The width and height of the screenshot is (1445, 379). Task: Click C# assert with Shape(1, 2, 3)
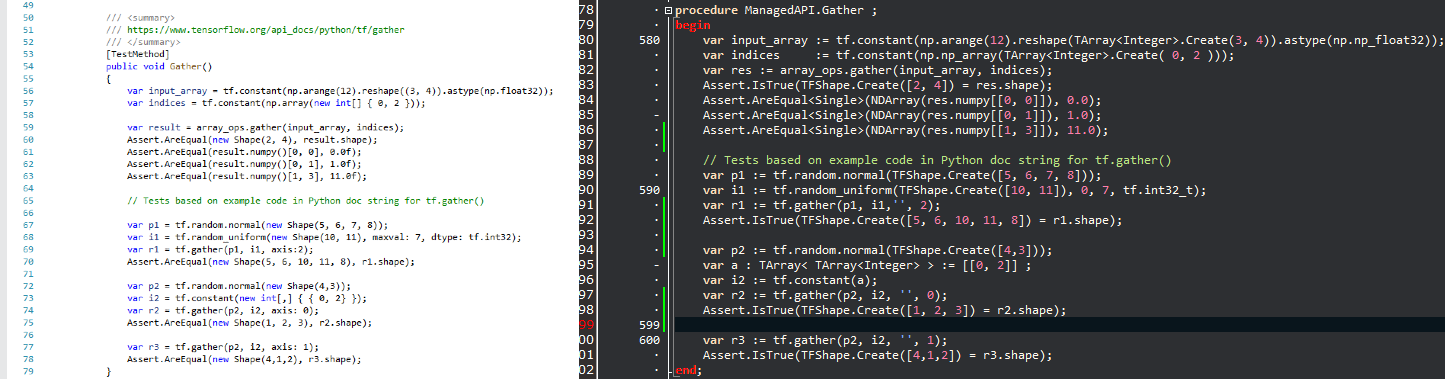tap(248, 322)
